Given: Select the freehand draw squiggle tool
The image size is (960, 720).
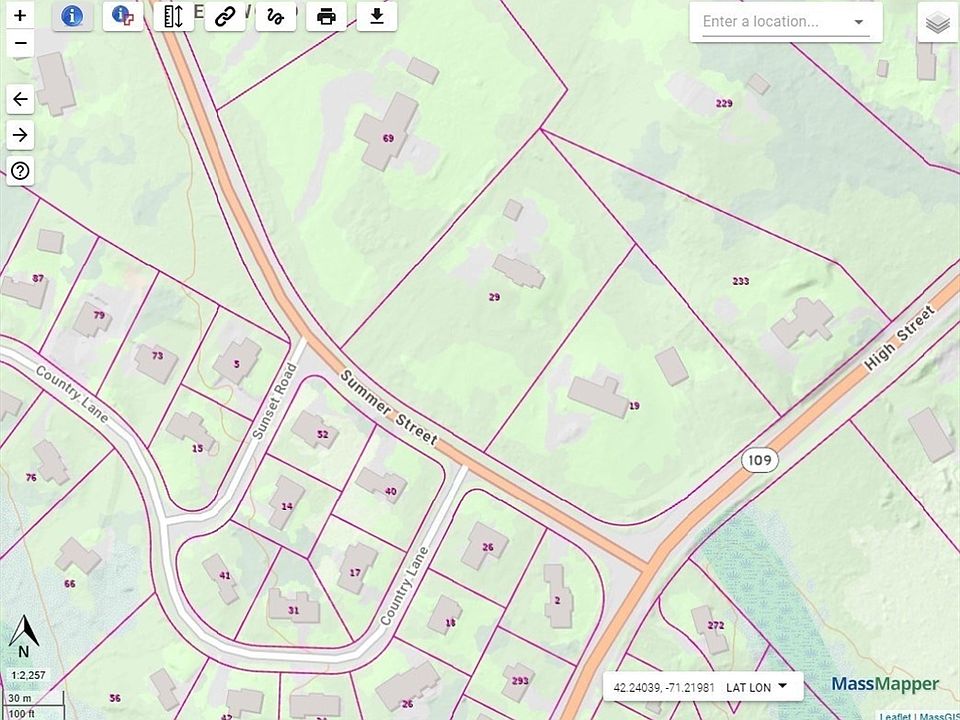Looking at the screenshot, I should (275, 16).
